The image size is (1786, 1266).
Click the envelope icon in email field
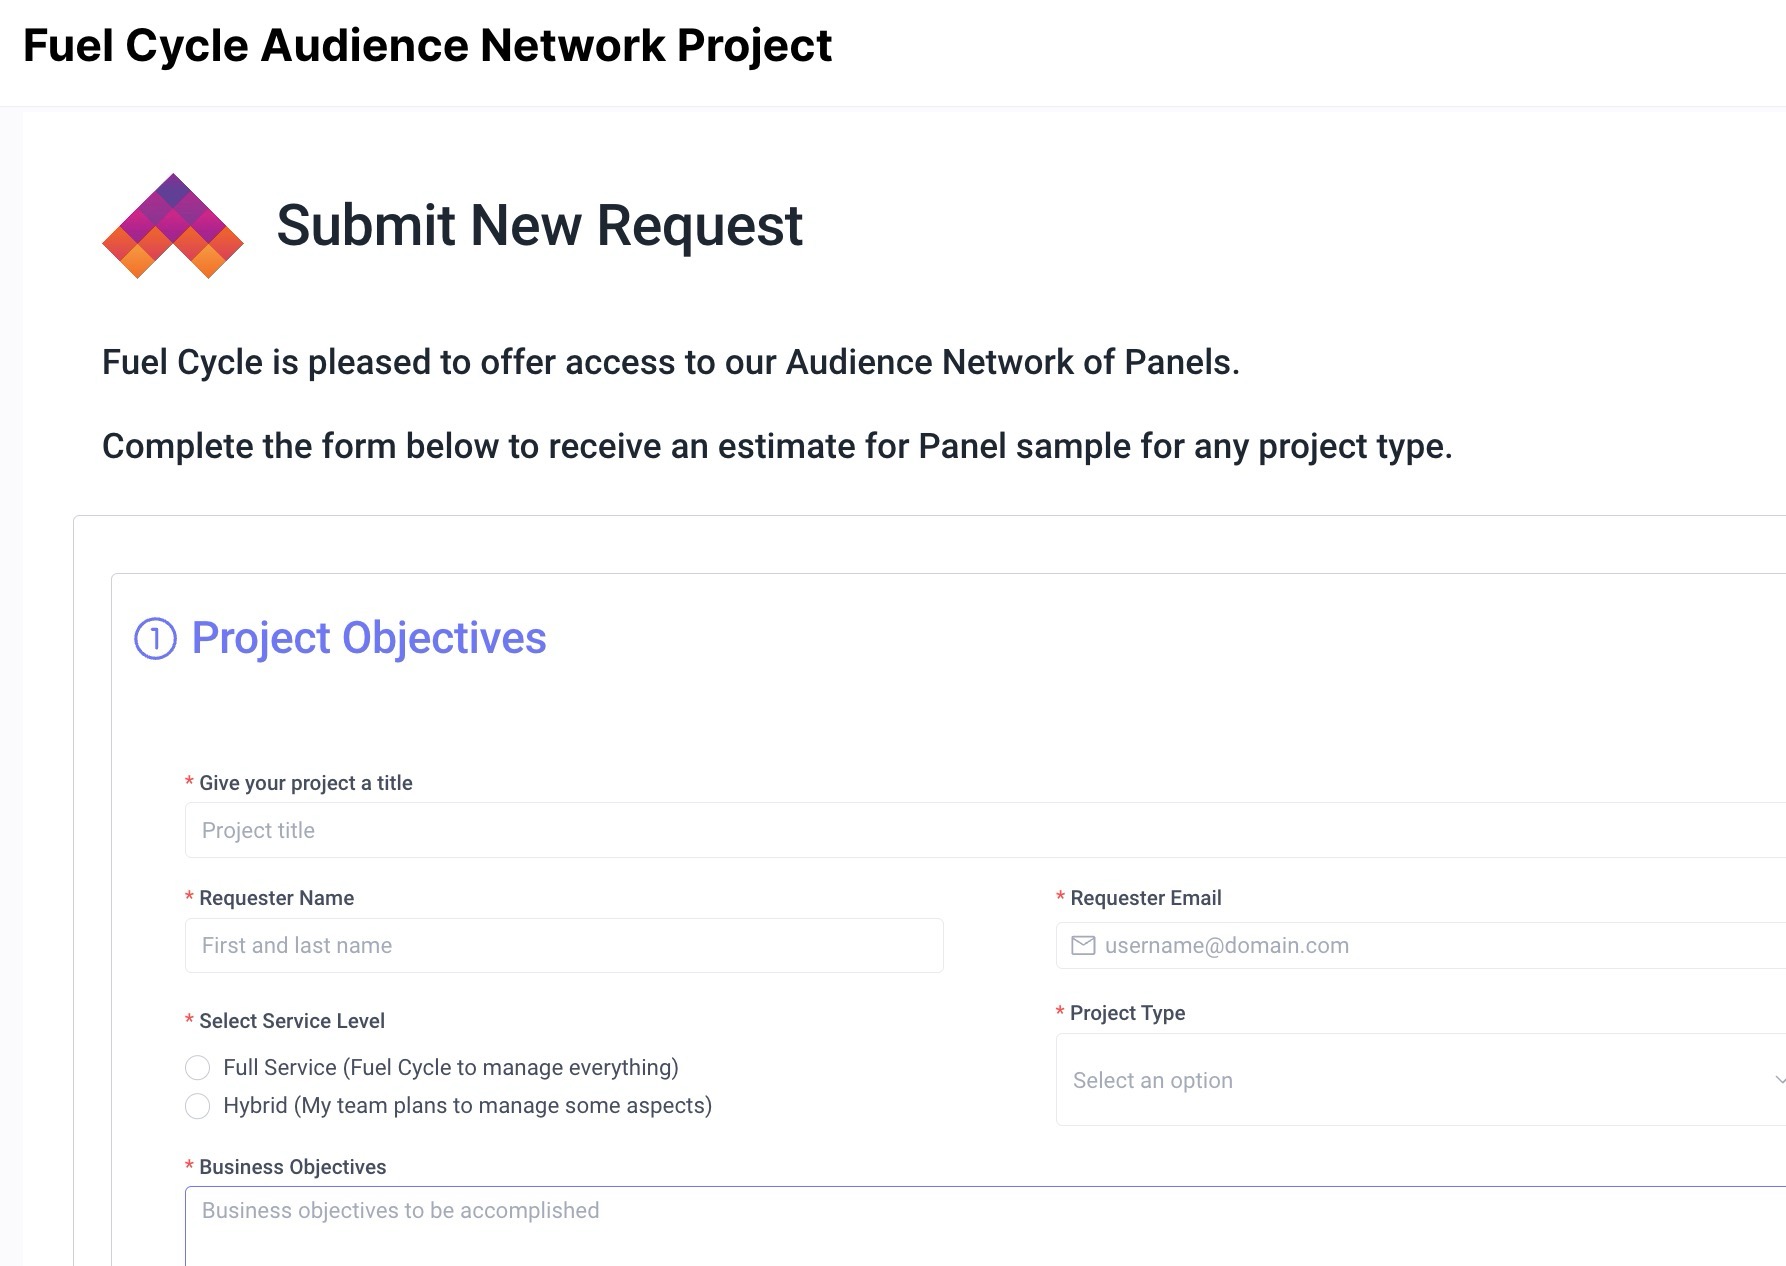pyautogui.click(x=1083, y=946)
